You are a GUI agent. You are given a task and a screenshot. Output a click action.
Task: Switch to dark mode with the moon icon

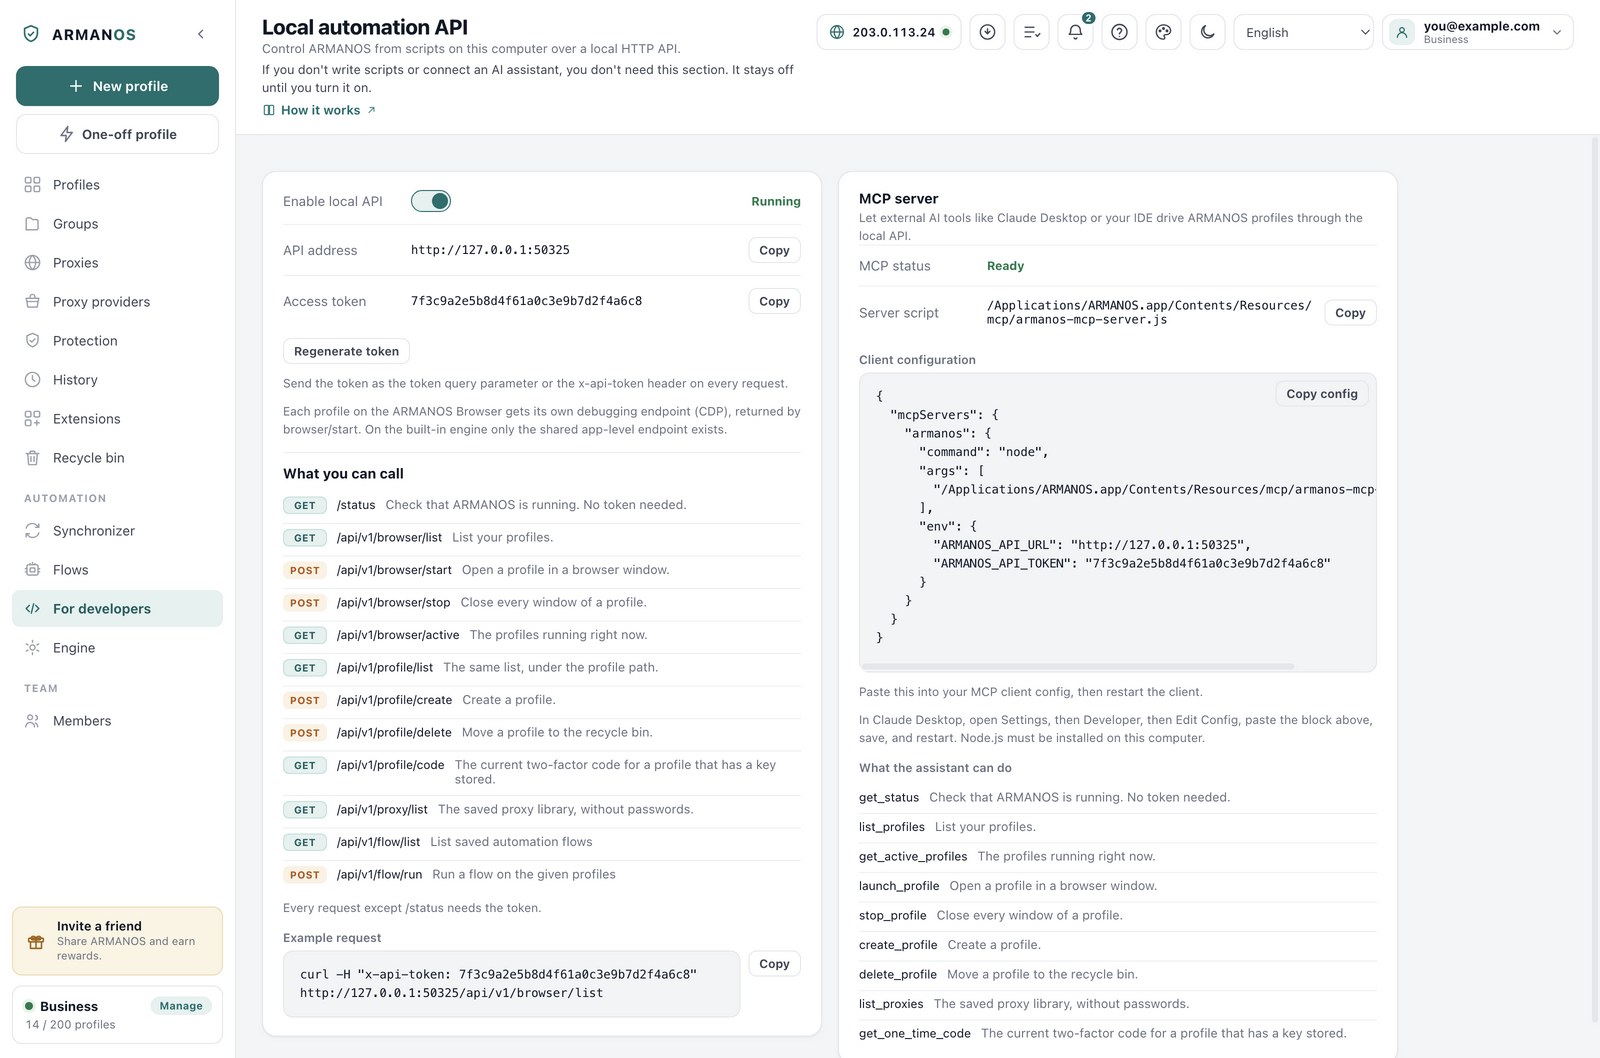coord(1207,32)
